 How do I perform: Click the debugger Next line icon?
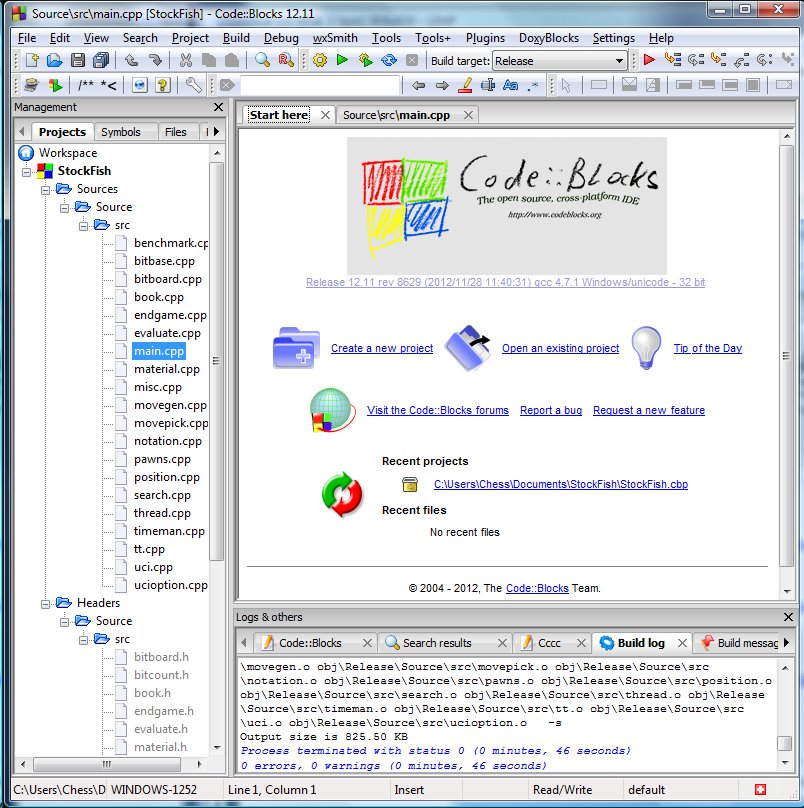tap(696, 60)
